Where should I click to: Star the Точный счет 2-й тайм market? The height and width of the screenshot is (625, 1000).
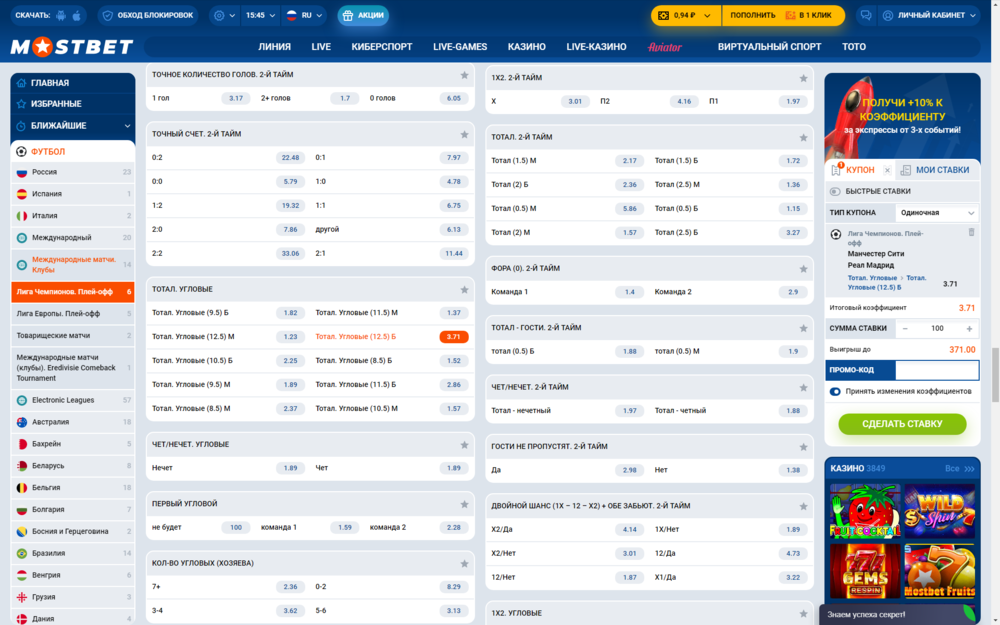click(464, 135)
